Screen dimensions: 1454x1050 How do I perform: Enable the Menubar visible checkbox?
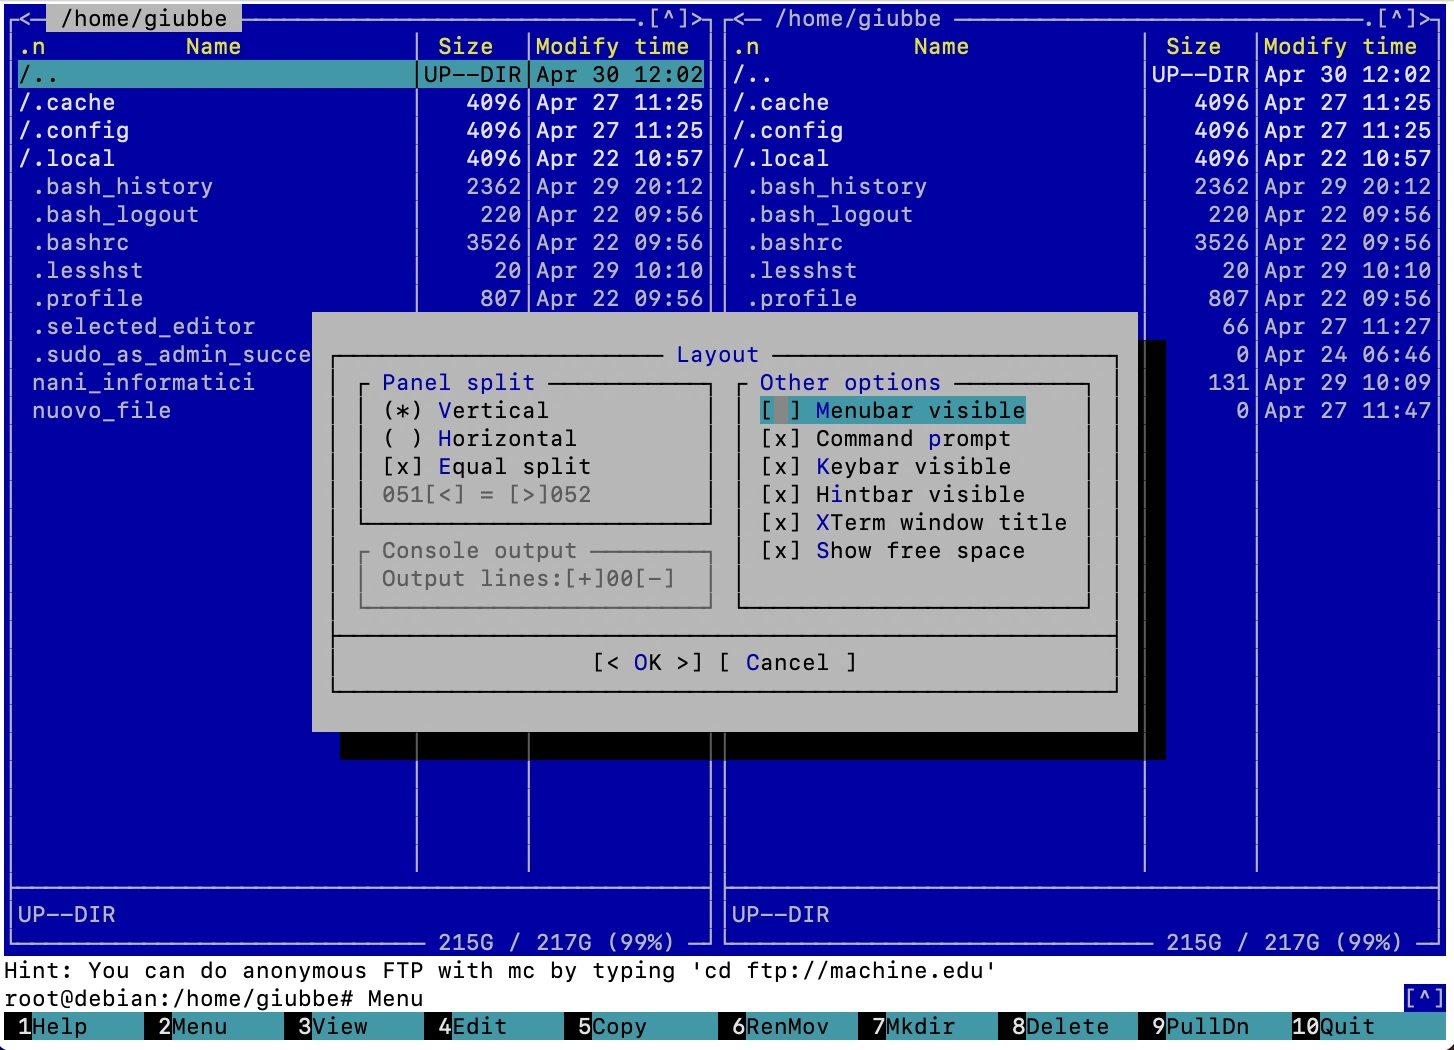click(x=781, y=411)
